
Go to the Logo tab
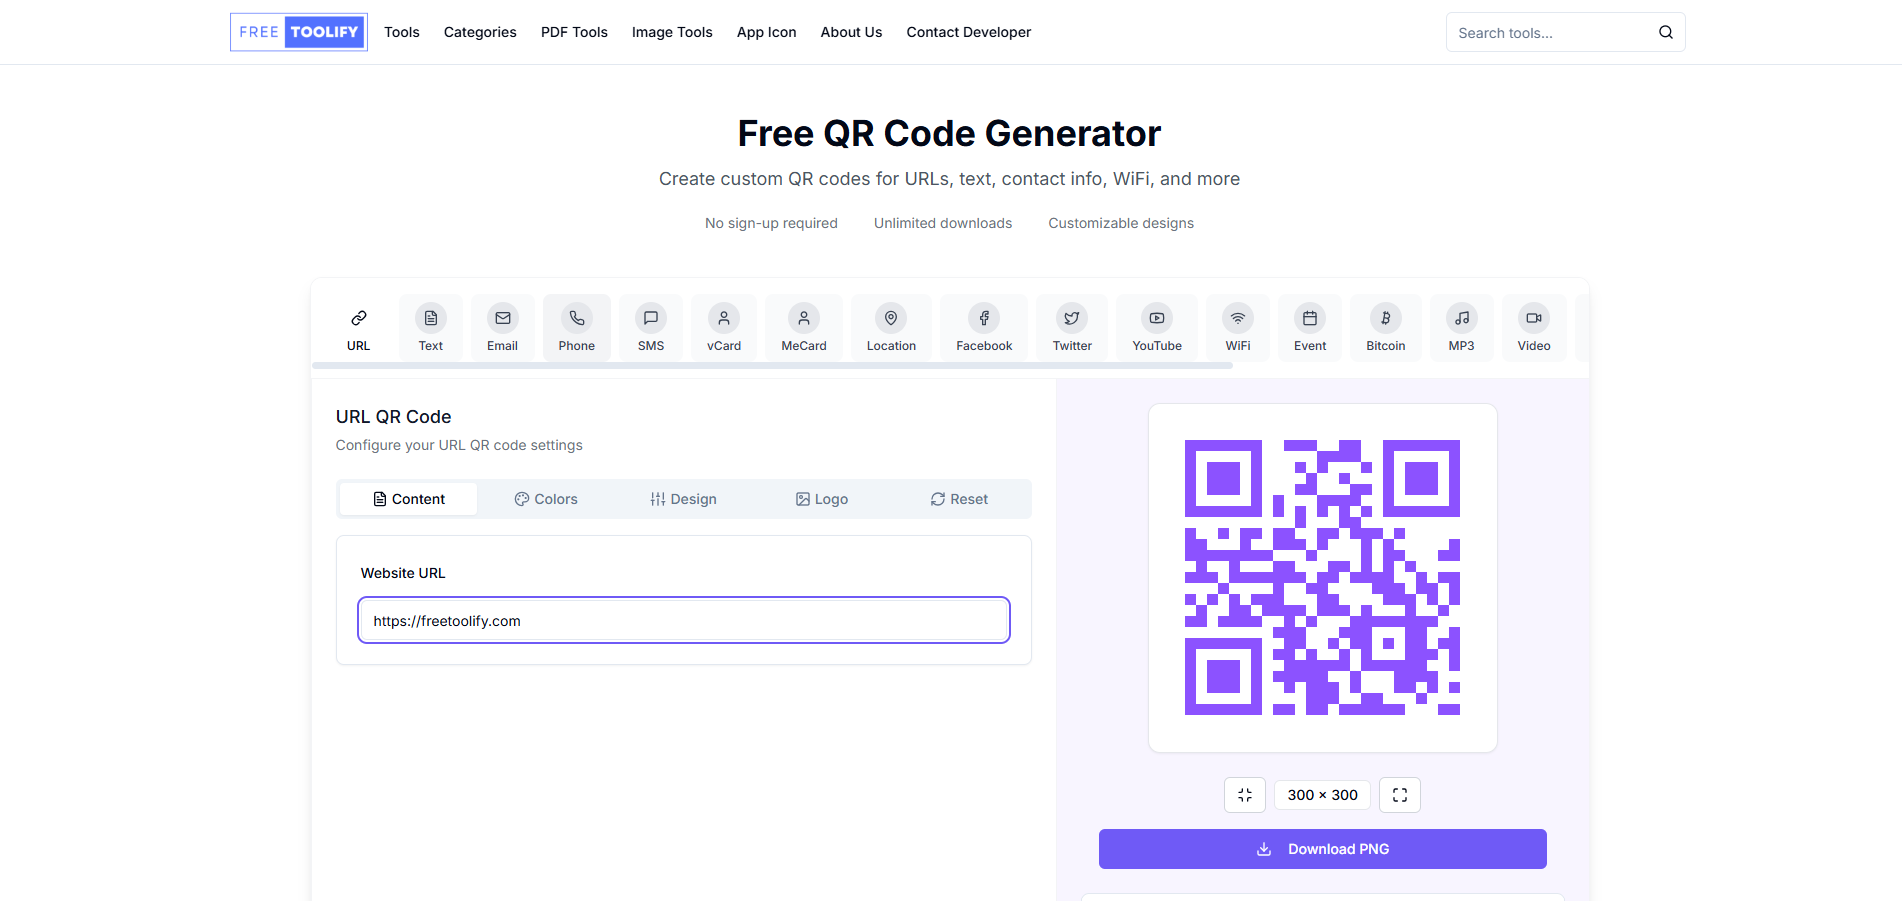pos(821,498)
